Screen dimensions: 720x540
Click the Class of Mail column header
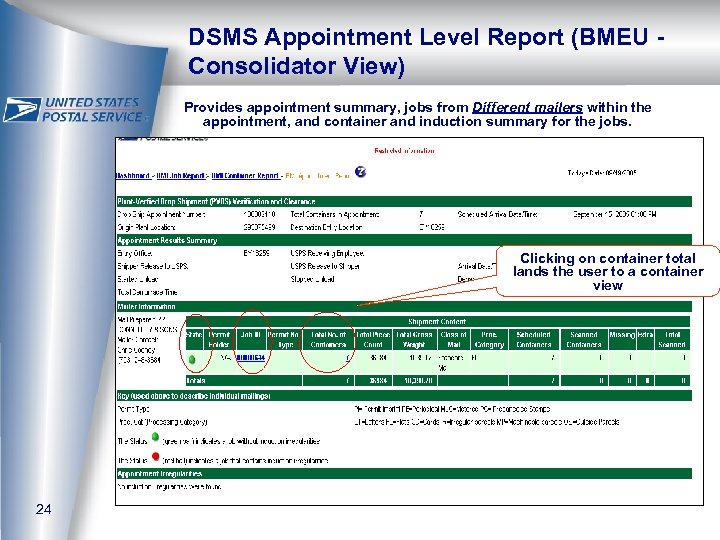click(x=453, y=339)
